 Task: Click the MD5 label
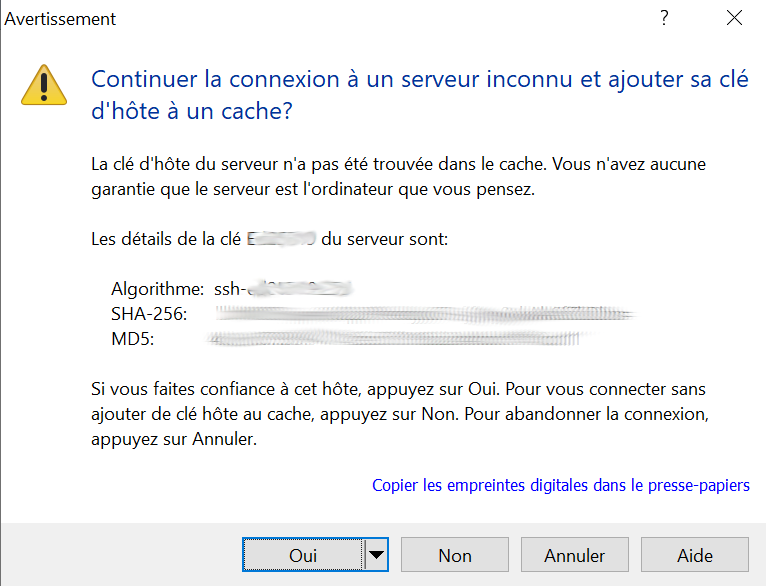132,339
